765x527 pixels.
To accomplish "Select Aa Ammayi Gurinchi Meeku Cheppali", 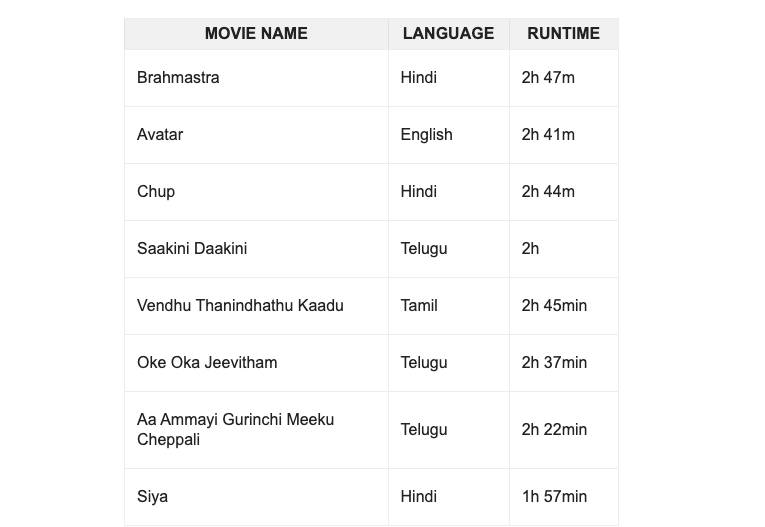I will (235, 429).
